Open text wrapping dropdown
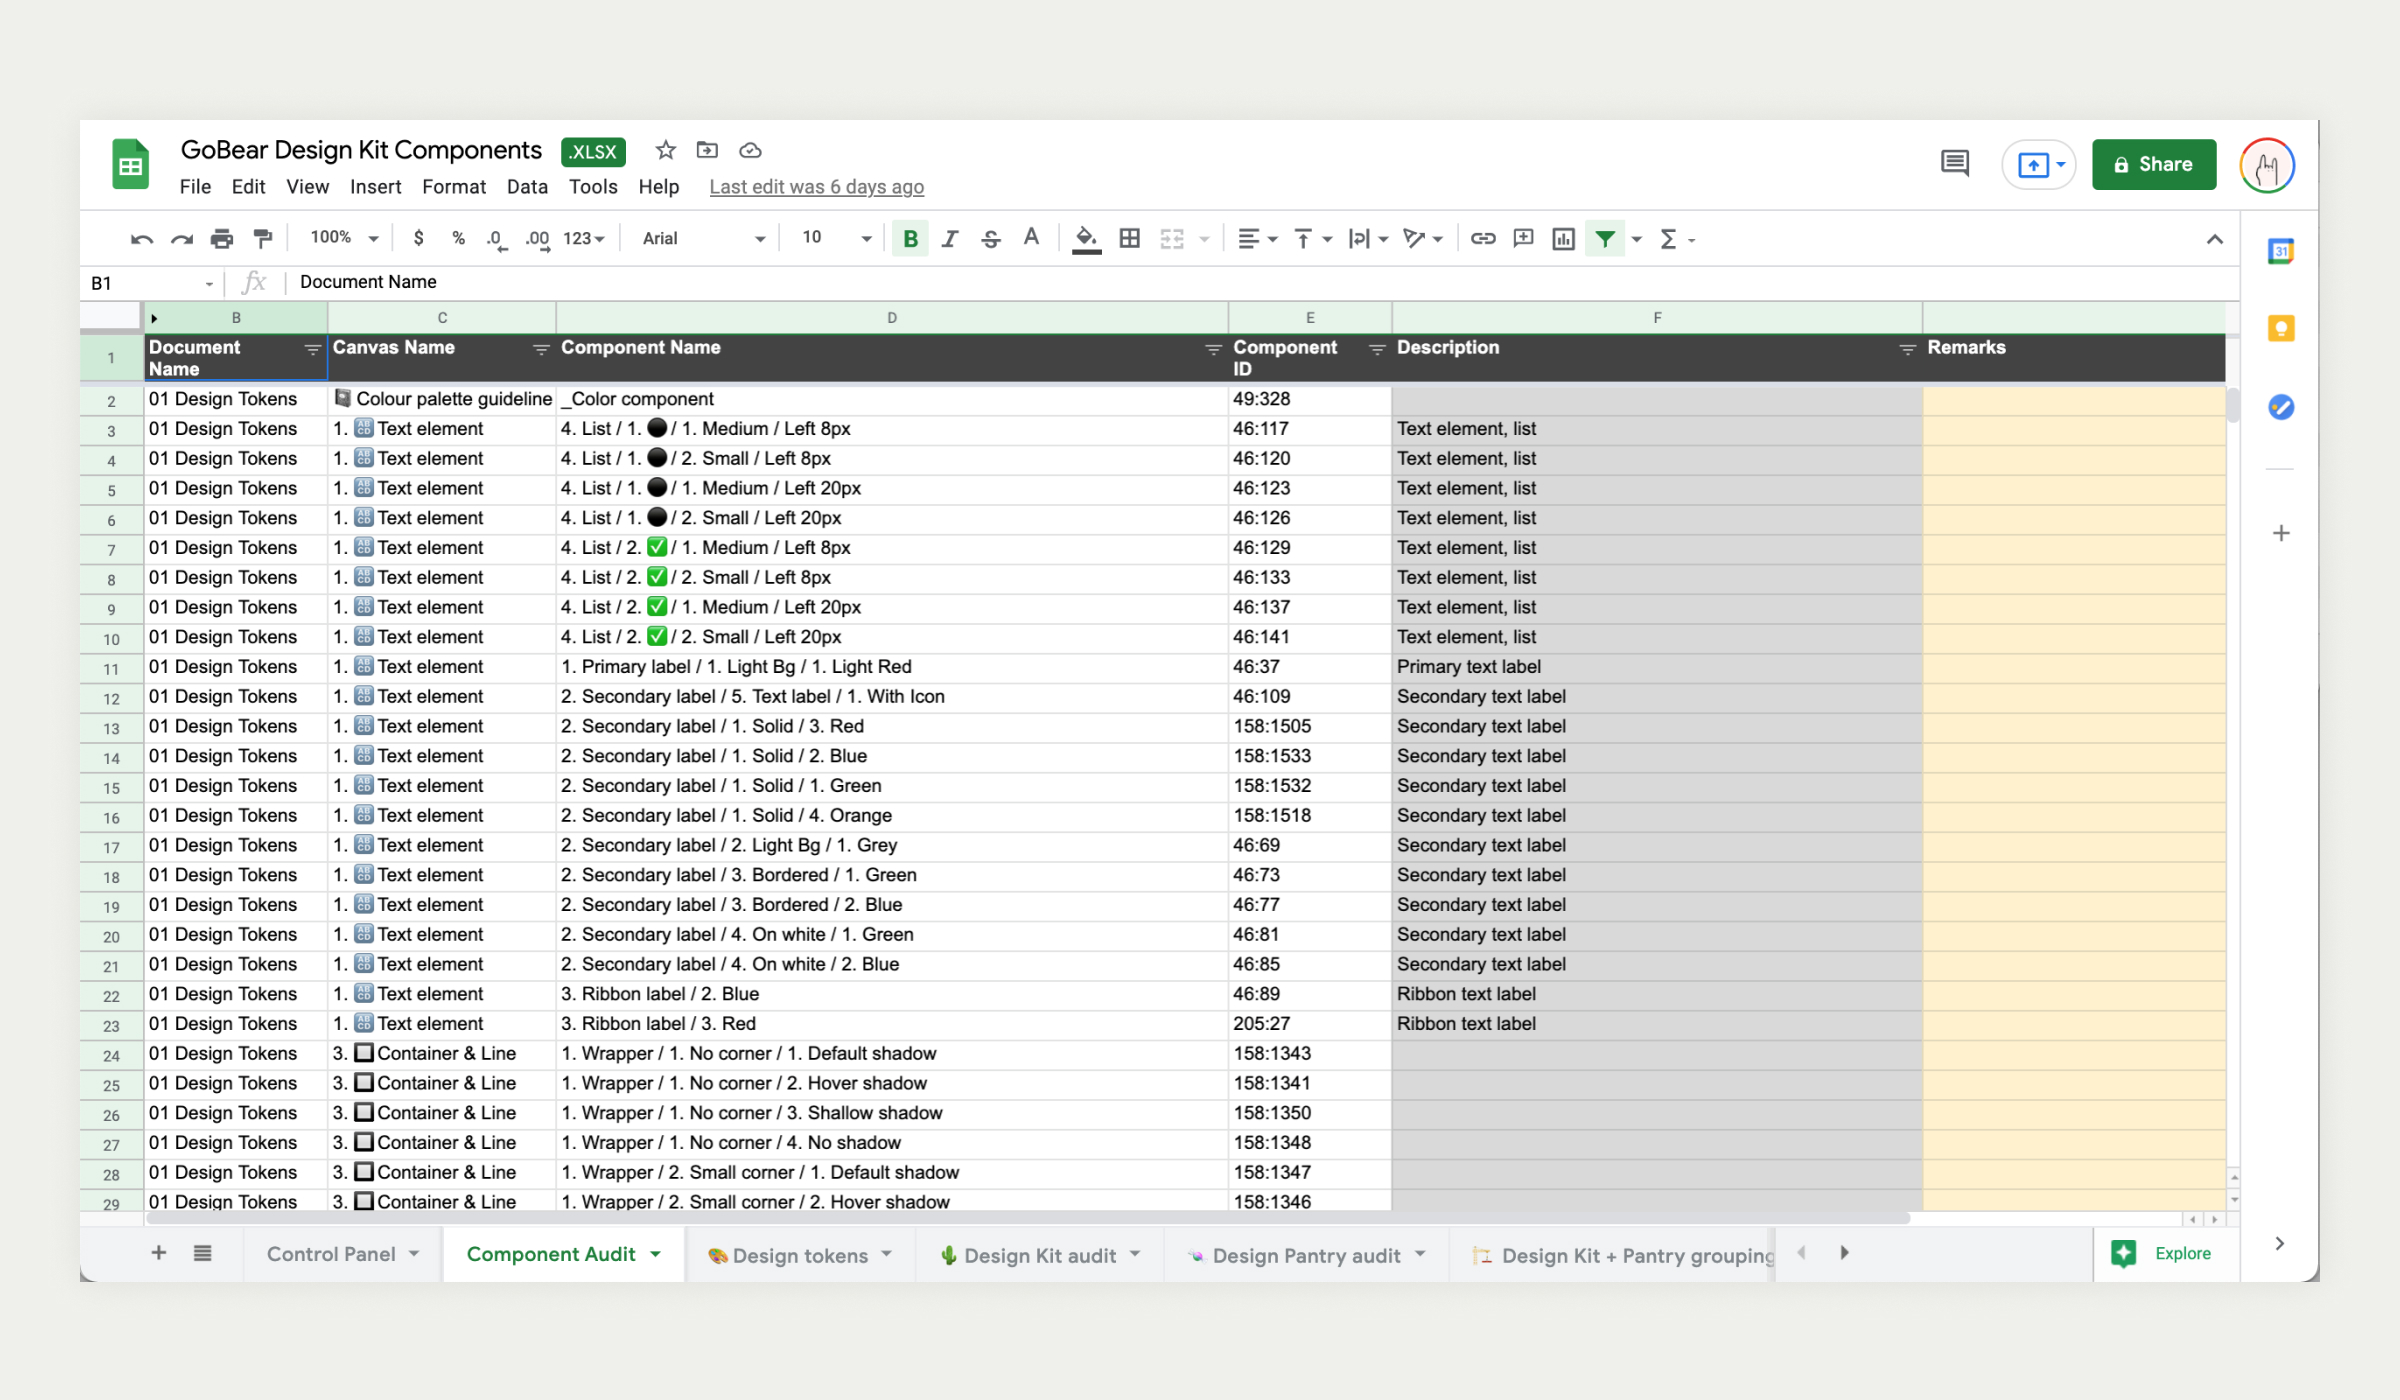The height and width of the screenshot is (1400, 2400). click(x=1368, y=239)
